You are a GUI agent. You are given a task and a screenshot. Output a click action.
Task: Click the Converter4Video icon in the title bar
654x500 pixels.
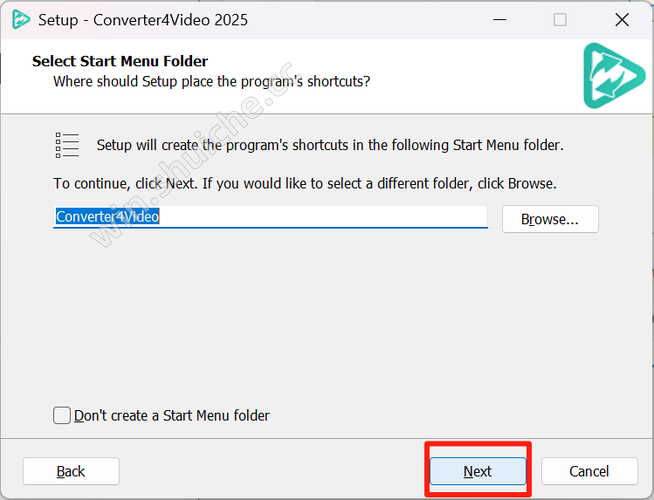[20, 20]
